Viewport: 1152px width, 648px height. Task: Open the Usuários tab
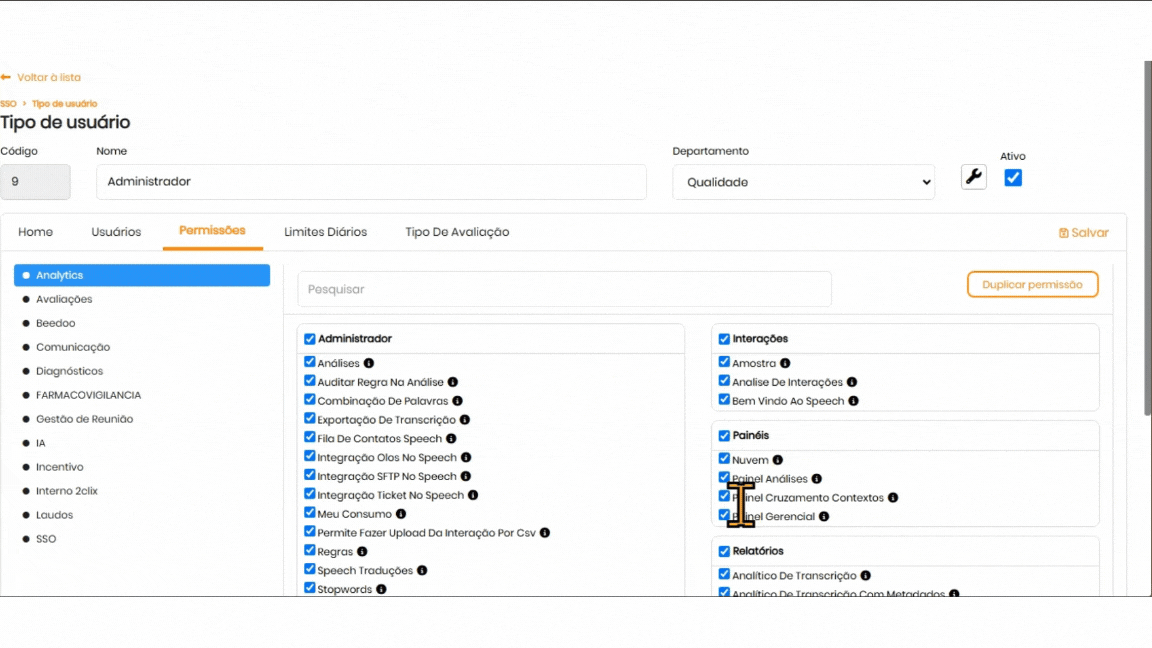point(116,232)
